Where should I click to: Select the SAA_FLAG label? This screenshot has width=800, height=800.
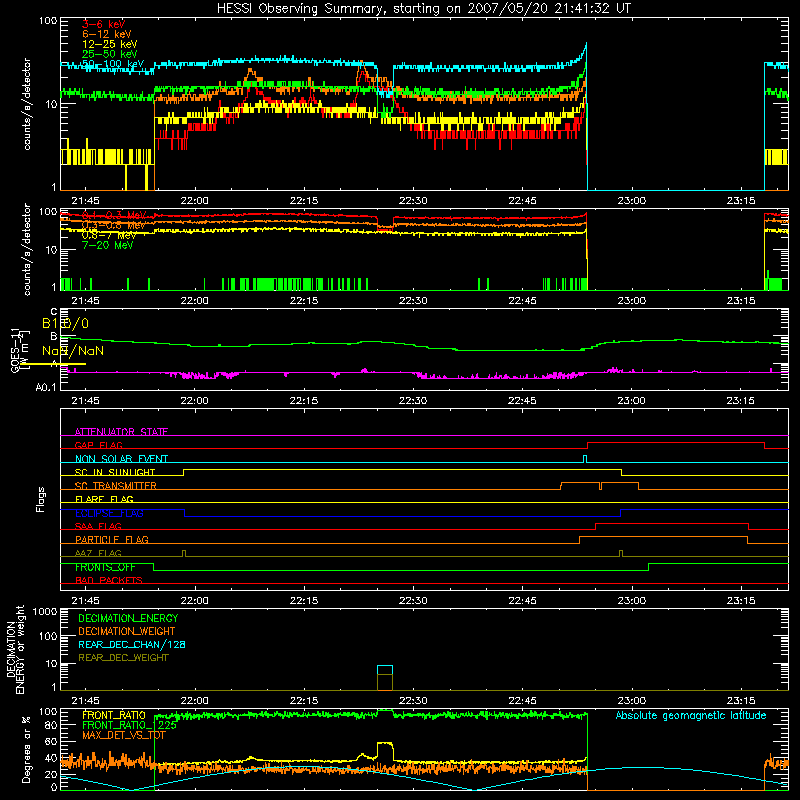point(98,526)
